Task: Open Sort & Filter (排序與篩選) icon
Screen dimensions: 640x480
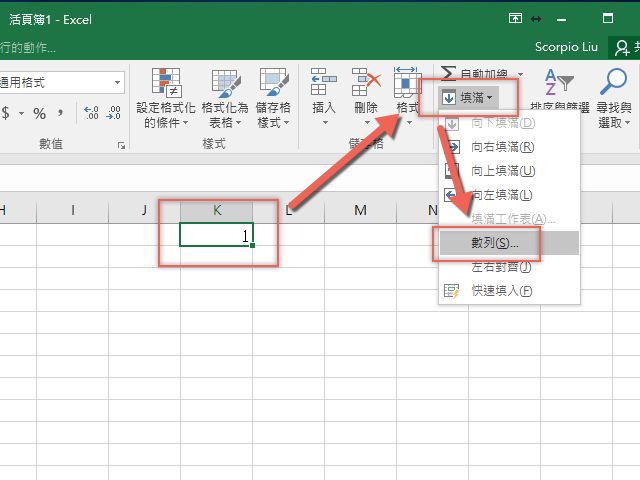Action: (x=559, y=82)
